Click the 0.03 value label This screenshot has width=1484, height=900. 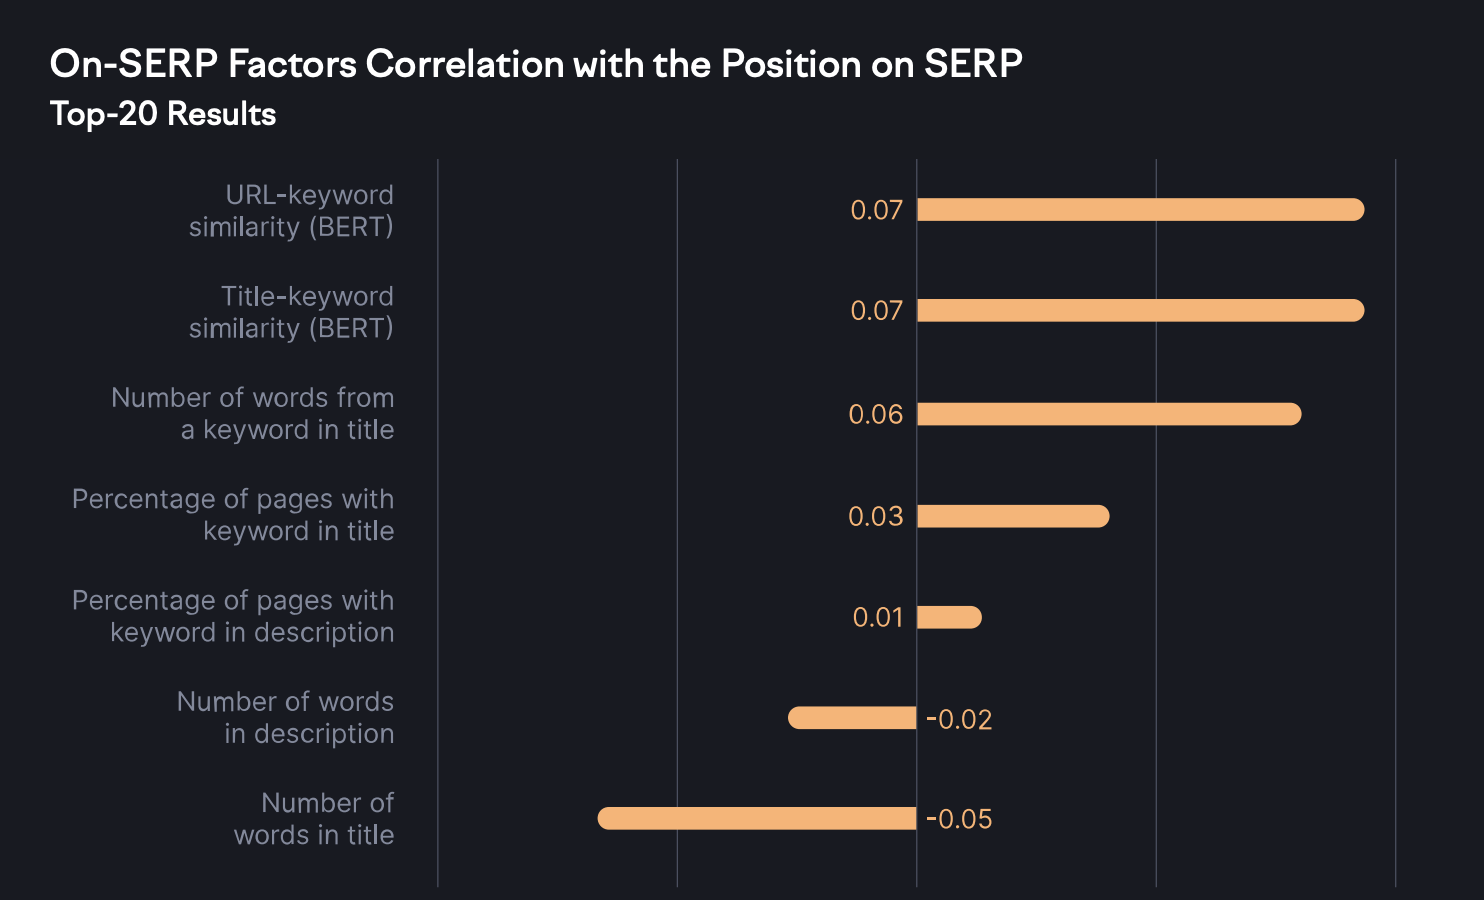[x=875, y=516]
